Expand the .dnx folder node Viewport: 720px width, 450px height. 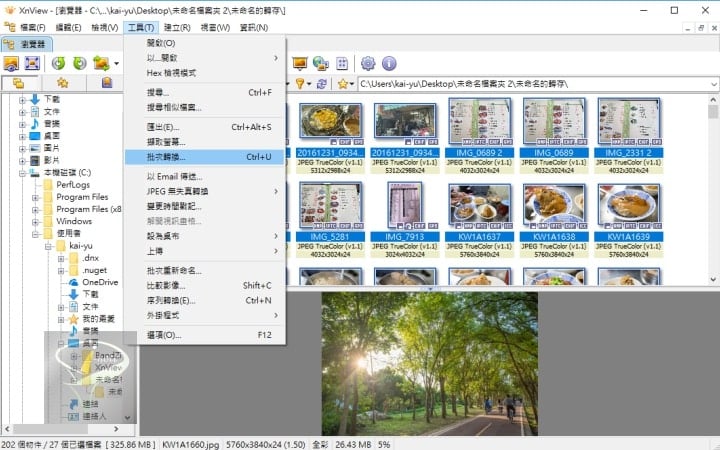pos(61,259)
